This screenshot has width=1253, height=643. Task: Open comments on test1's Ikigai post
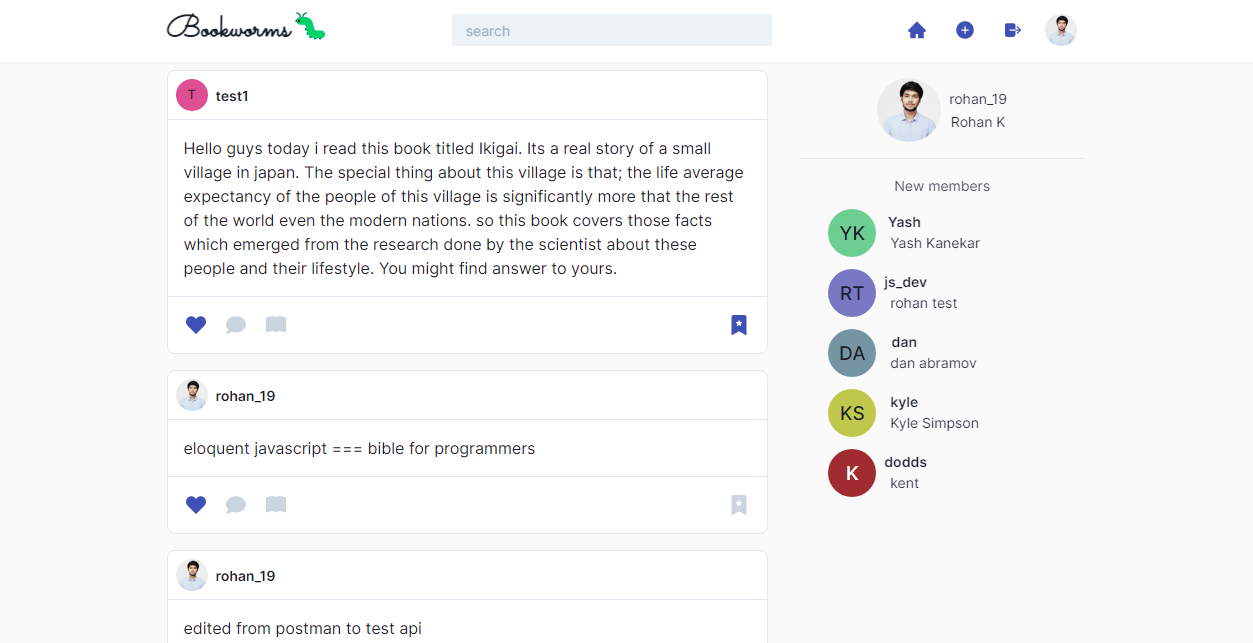[236, 325]
